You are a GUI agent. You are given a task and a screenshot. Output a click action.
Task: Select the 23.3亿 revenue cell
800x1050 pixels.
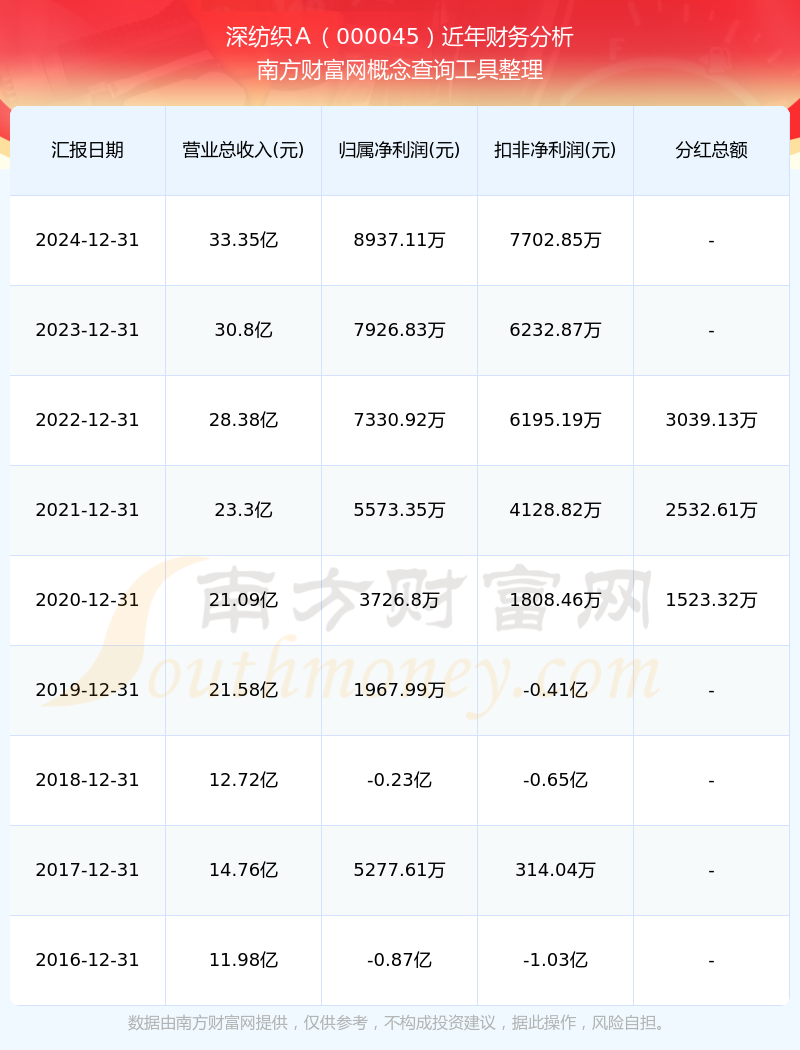(x=244, y=510)
